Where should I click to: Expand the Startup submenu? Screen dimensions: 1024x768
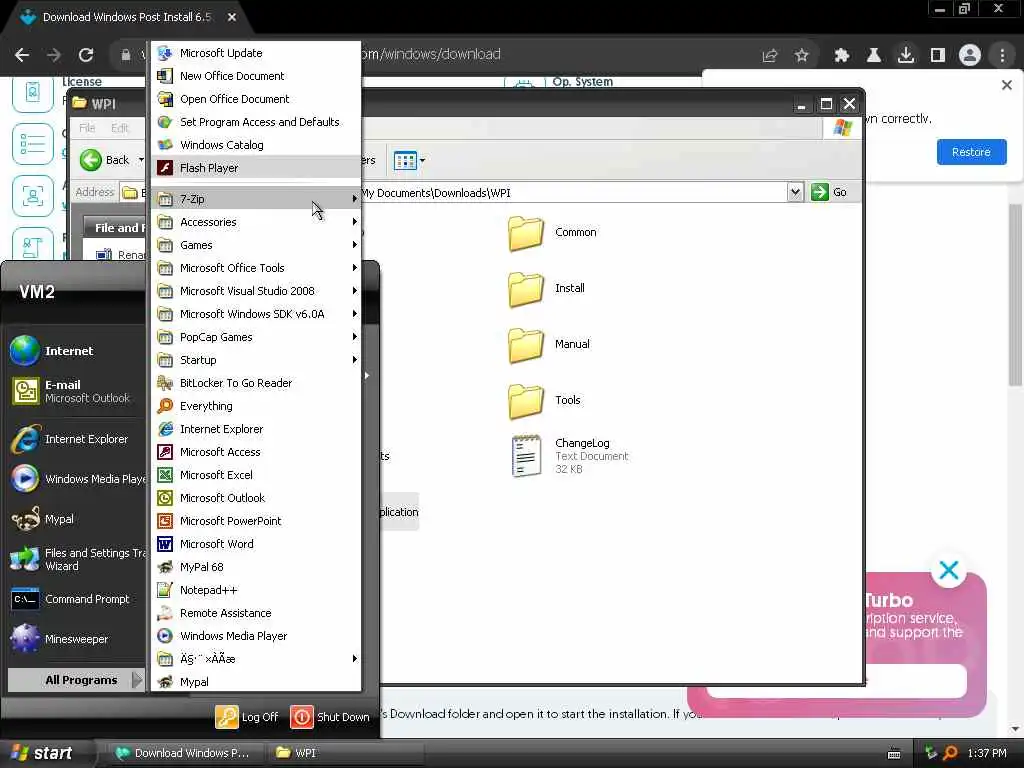pyautogui.click(x=255, y=359)
